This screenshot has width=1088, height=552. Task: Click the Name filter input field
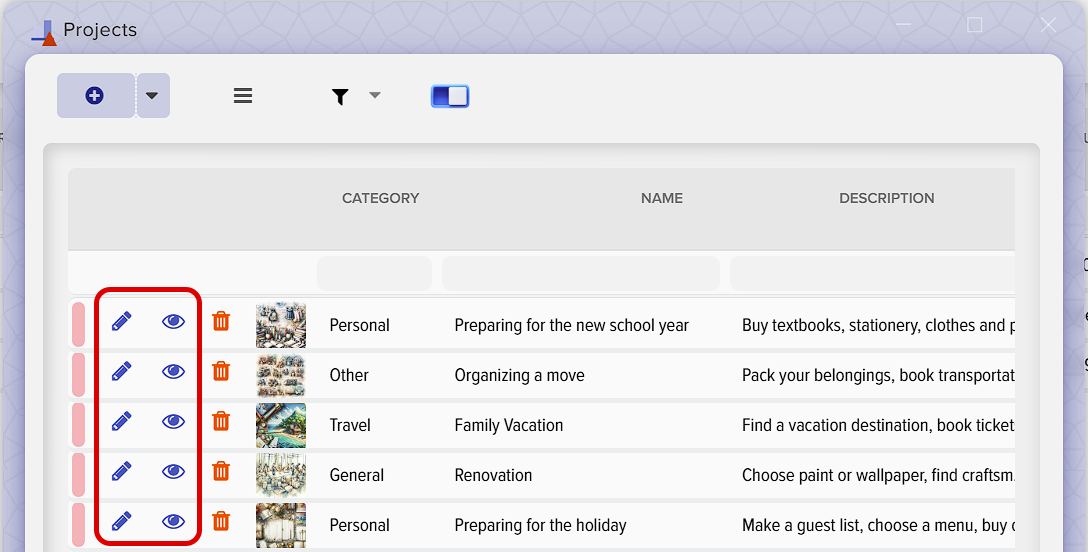pyautogui.click(x=581, y=274)
